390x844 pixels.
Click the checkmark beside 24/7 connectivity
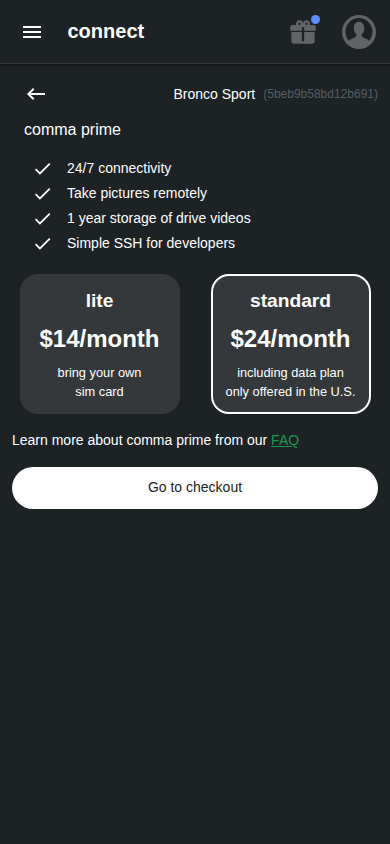pyautogui.click(x=42, y=168)
